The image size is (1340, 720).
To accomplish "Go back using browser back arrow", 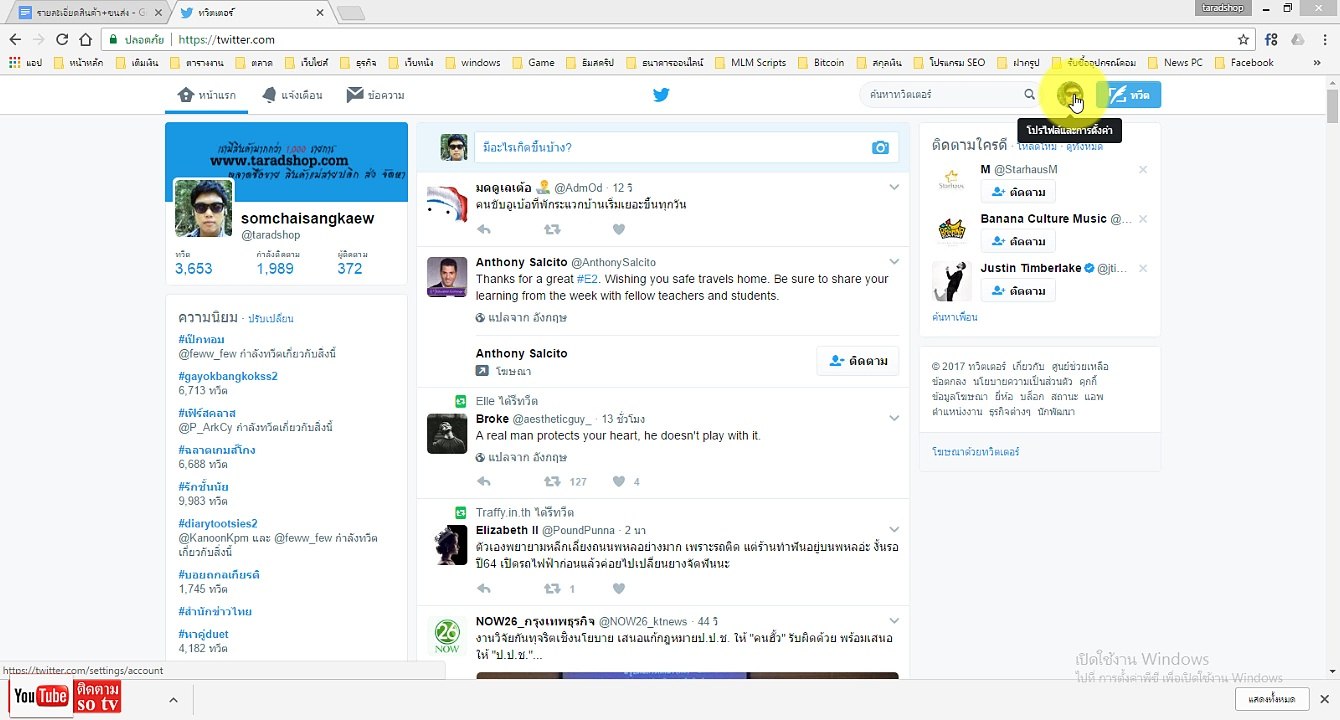I will (15, 40).
